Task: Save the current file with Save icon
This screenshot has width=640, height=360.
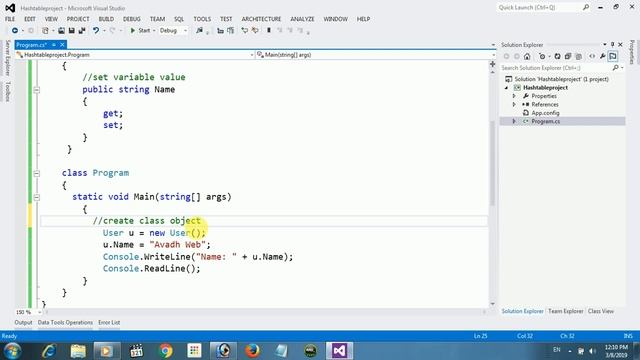Action: pyautogui.click(x=71, y=31)
